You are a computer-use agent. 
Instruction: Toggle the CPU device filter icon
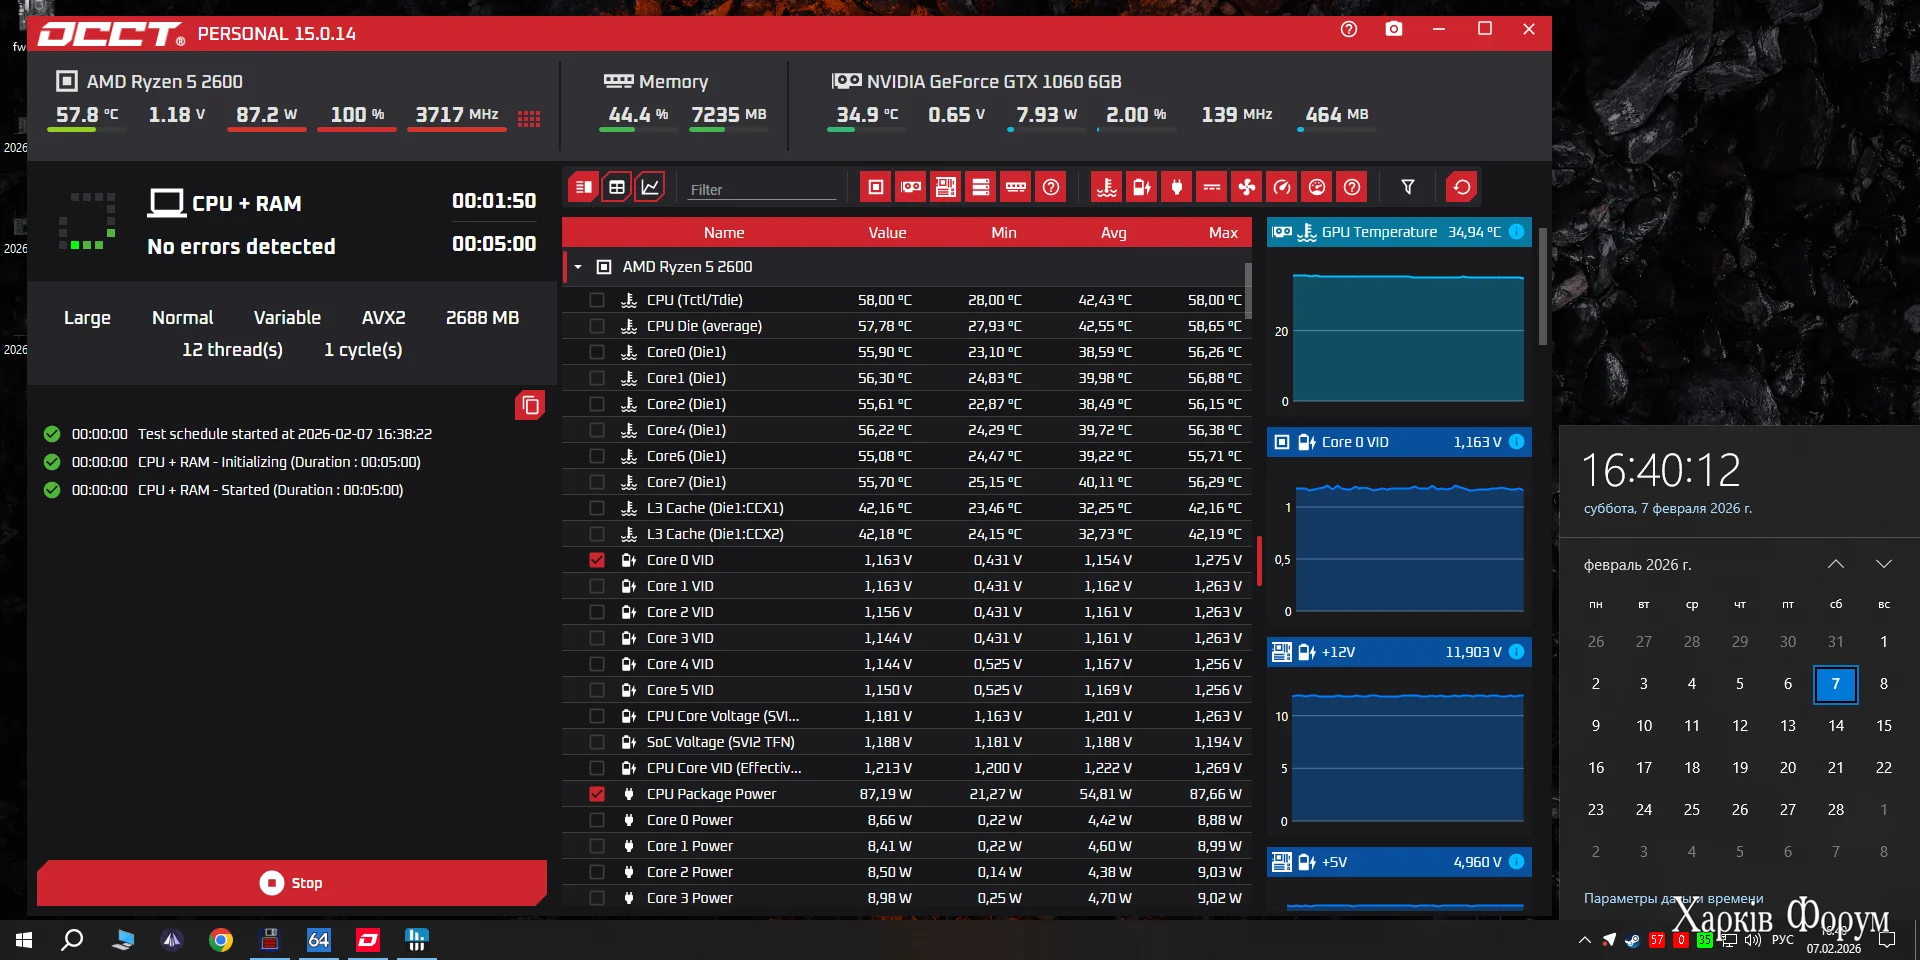(876, 187)
